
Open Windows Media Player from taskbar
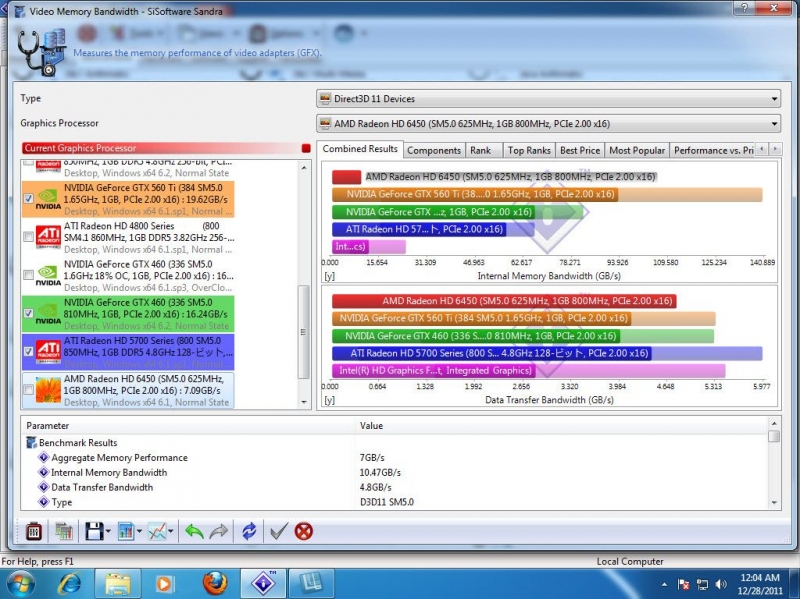(x=164, y=584)
